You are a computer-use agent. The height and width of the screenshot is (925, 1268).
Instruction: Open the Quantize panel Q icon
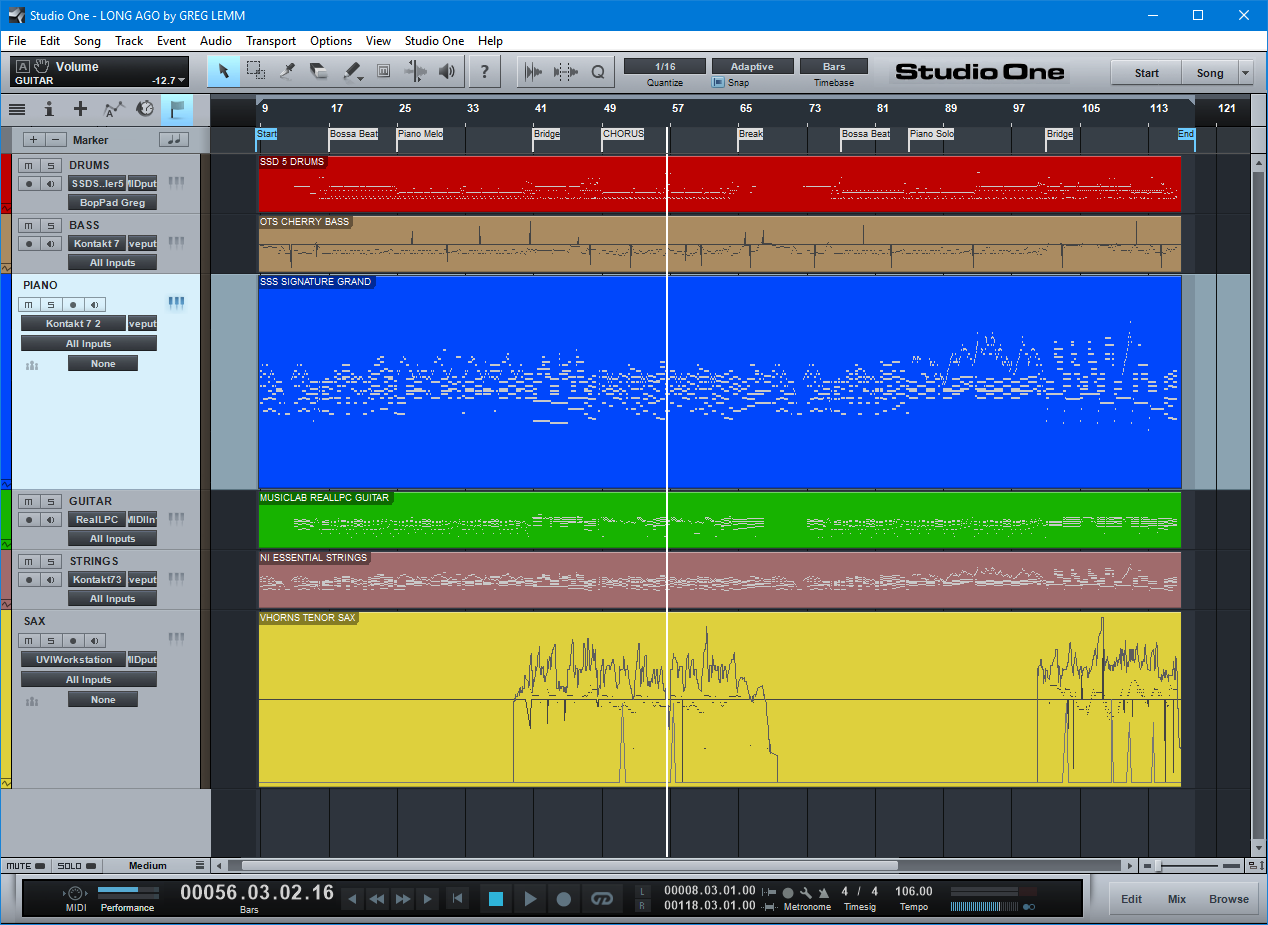[x=598, y=71]
